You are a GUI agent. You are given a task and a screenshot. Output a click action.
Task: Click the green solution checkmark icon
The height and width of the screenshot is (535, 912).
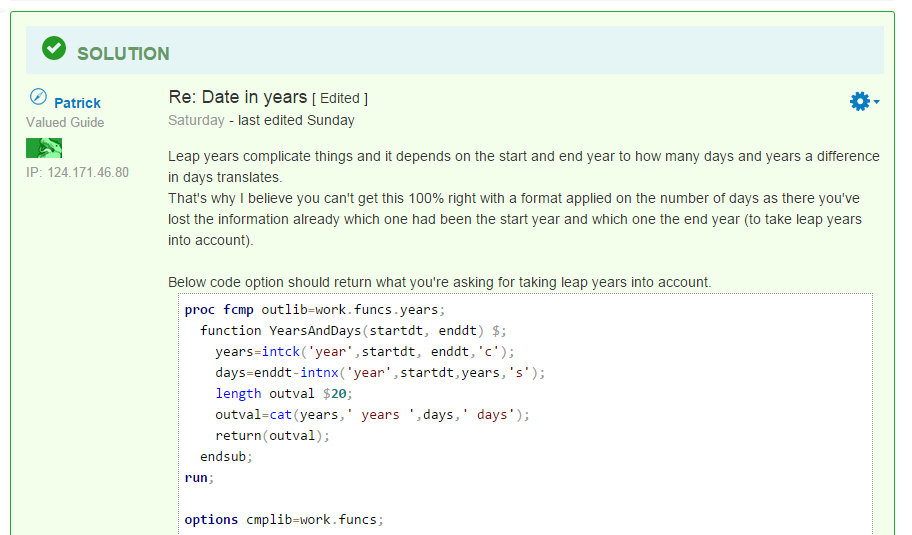[x=54, y=48]
